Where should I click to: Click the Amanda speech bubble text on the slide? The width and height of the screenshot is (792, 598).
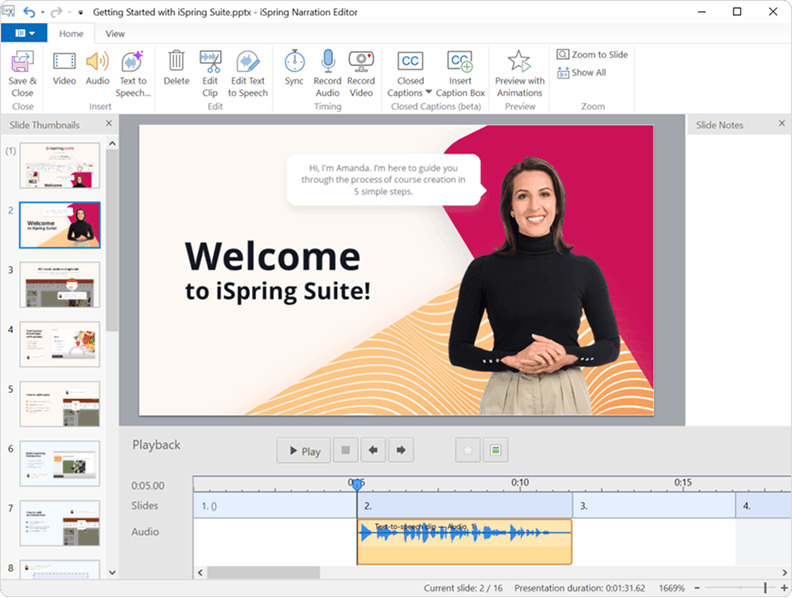(383, 180)
